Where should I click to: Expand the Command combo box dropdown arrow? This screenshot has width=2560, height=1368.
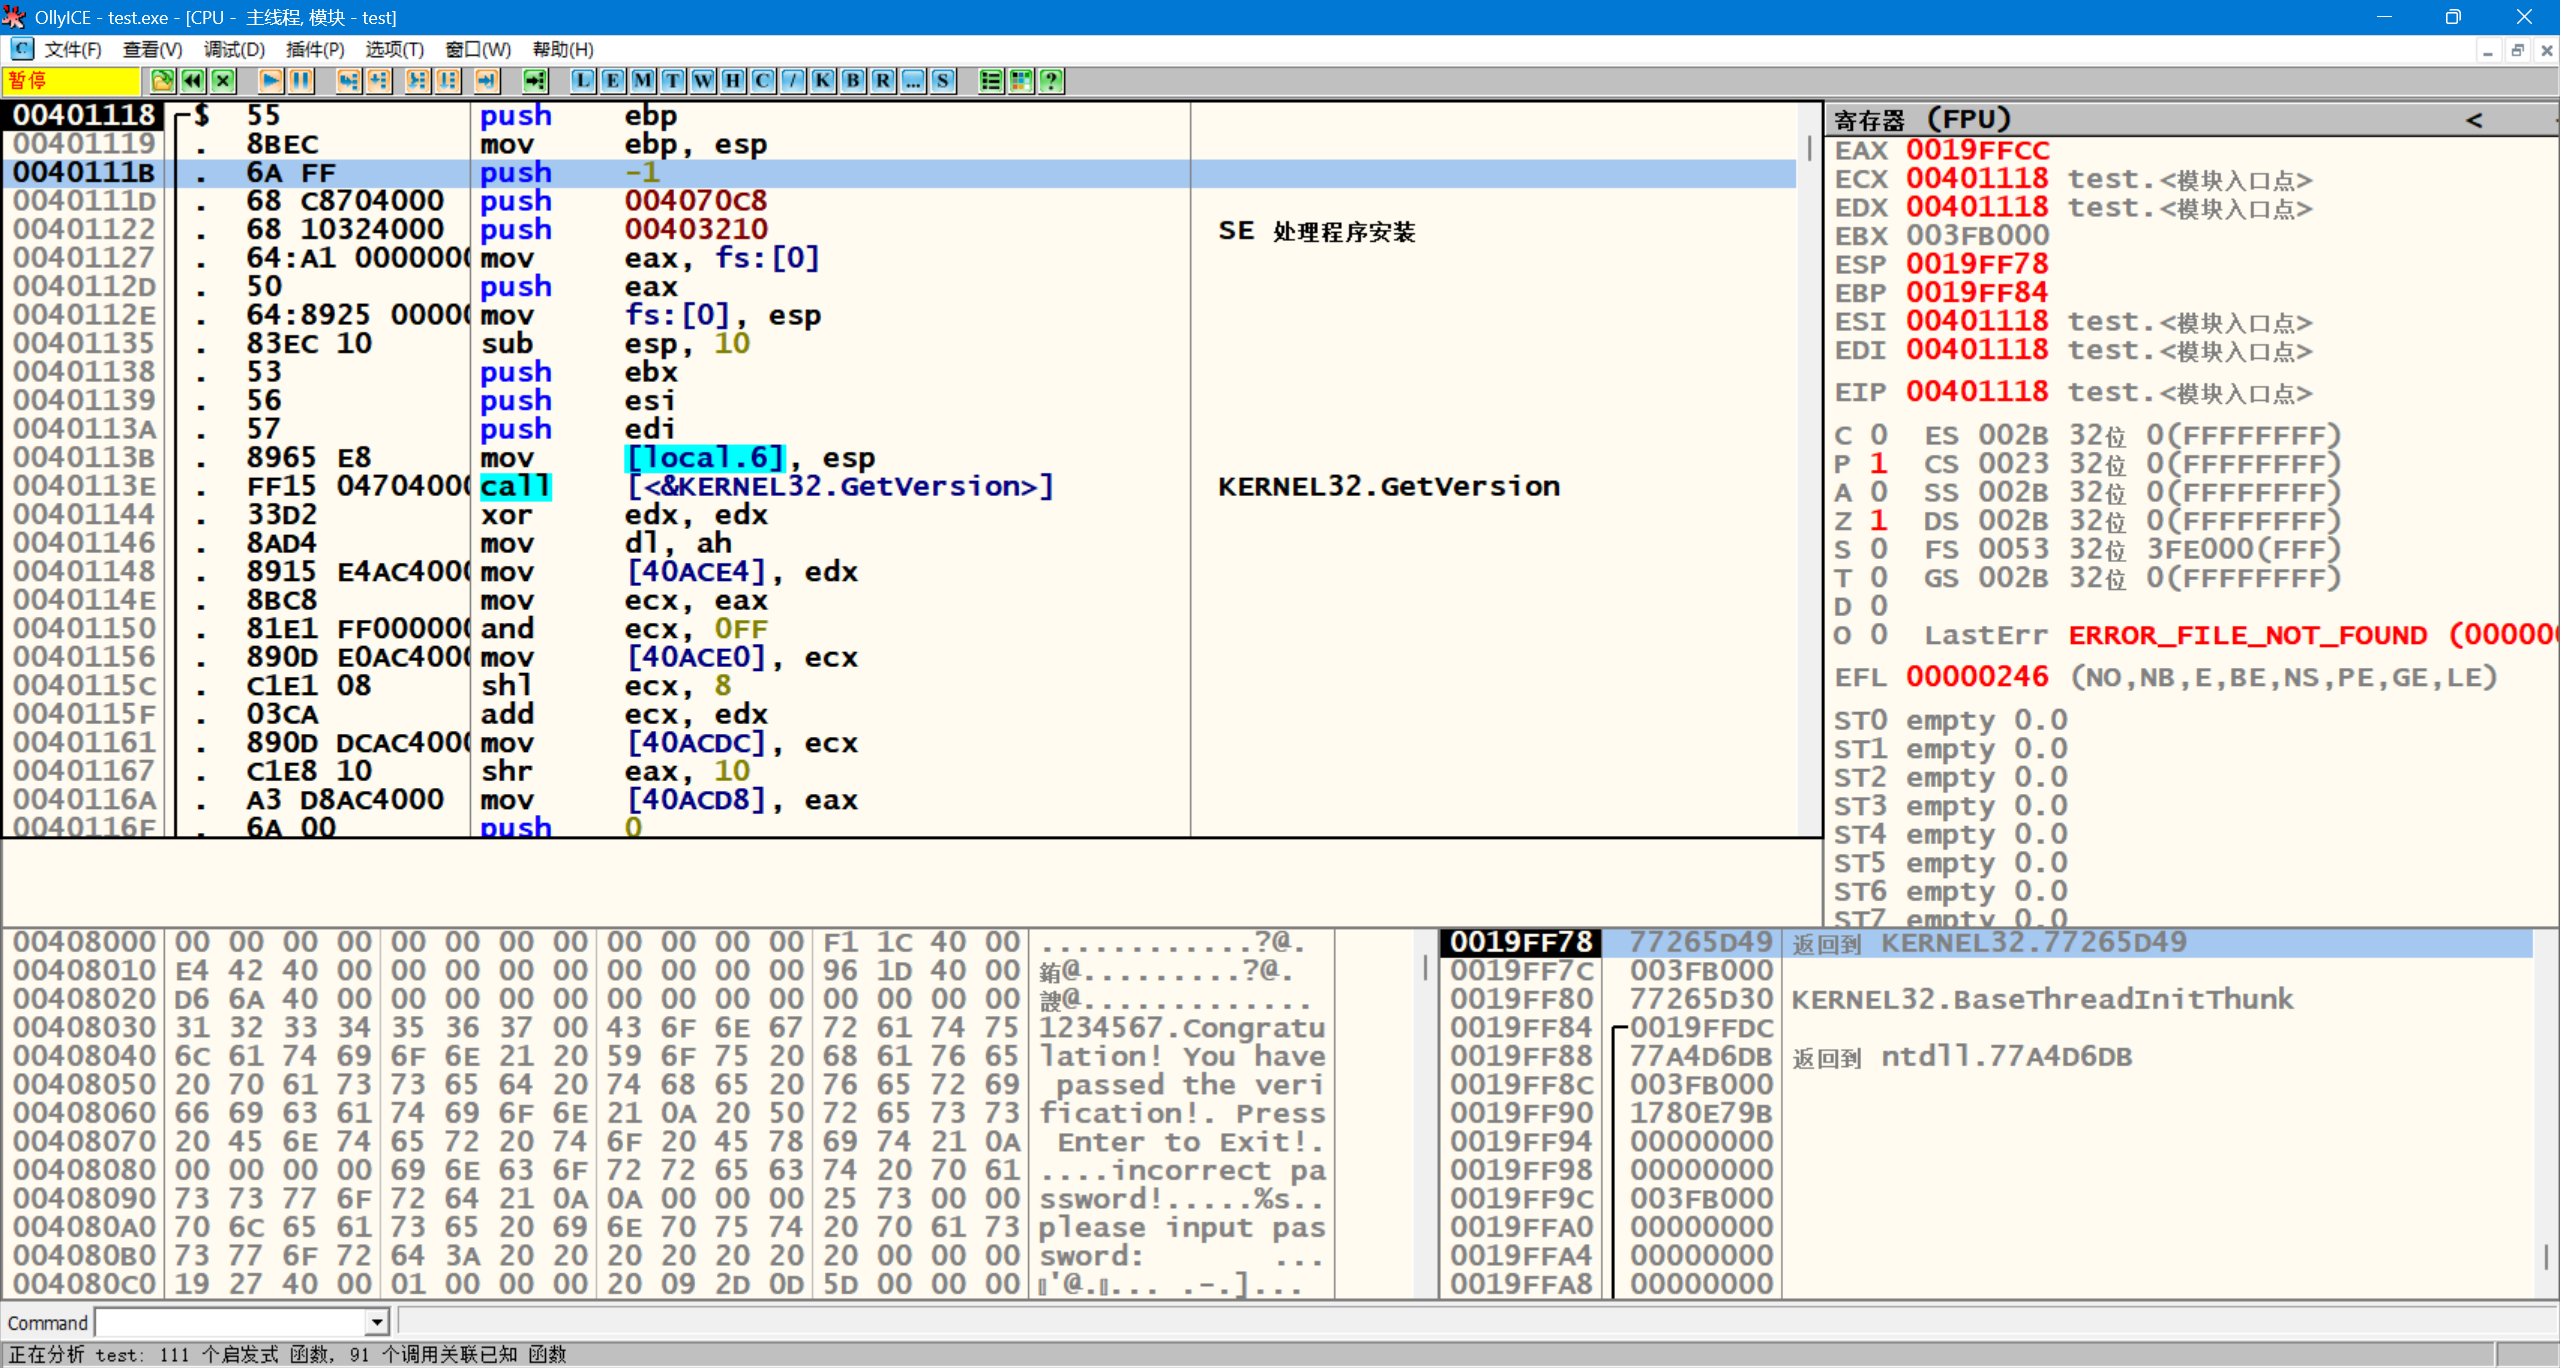coord(376,1322)
